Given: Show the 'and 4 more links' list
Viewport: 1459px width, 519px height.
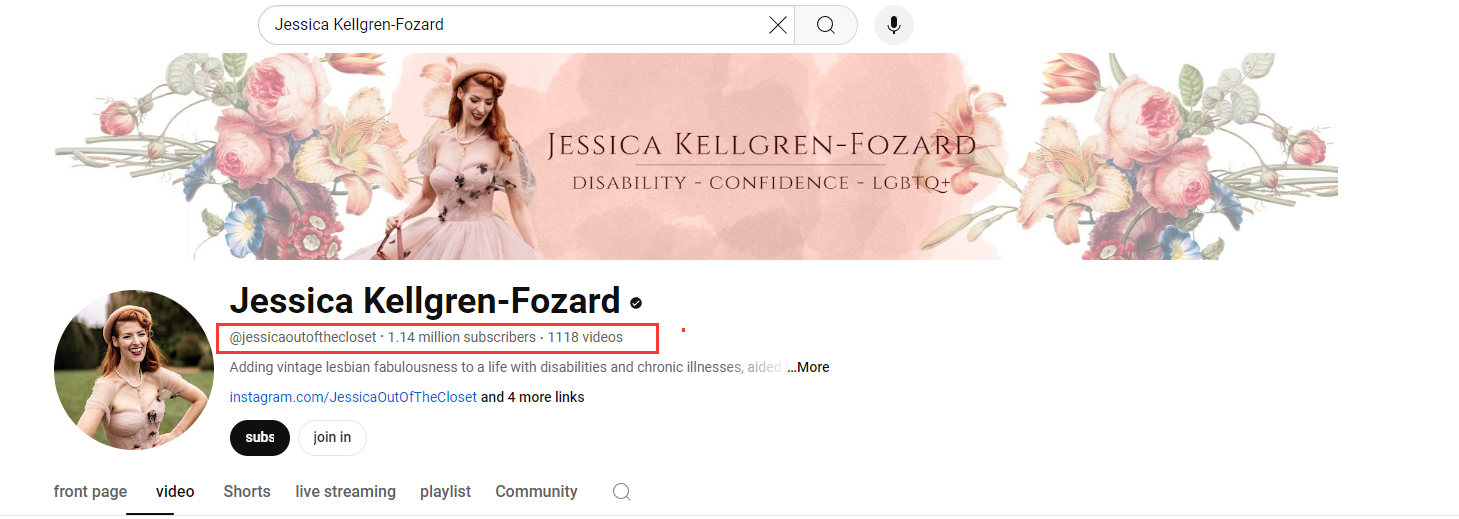Looking at the screenshot, I should pyautogui.click(x=533, y=397).
